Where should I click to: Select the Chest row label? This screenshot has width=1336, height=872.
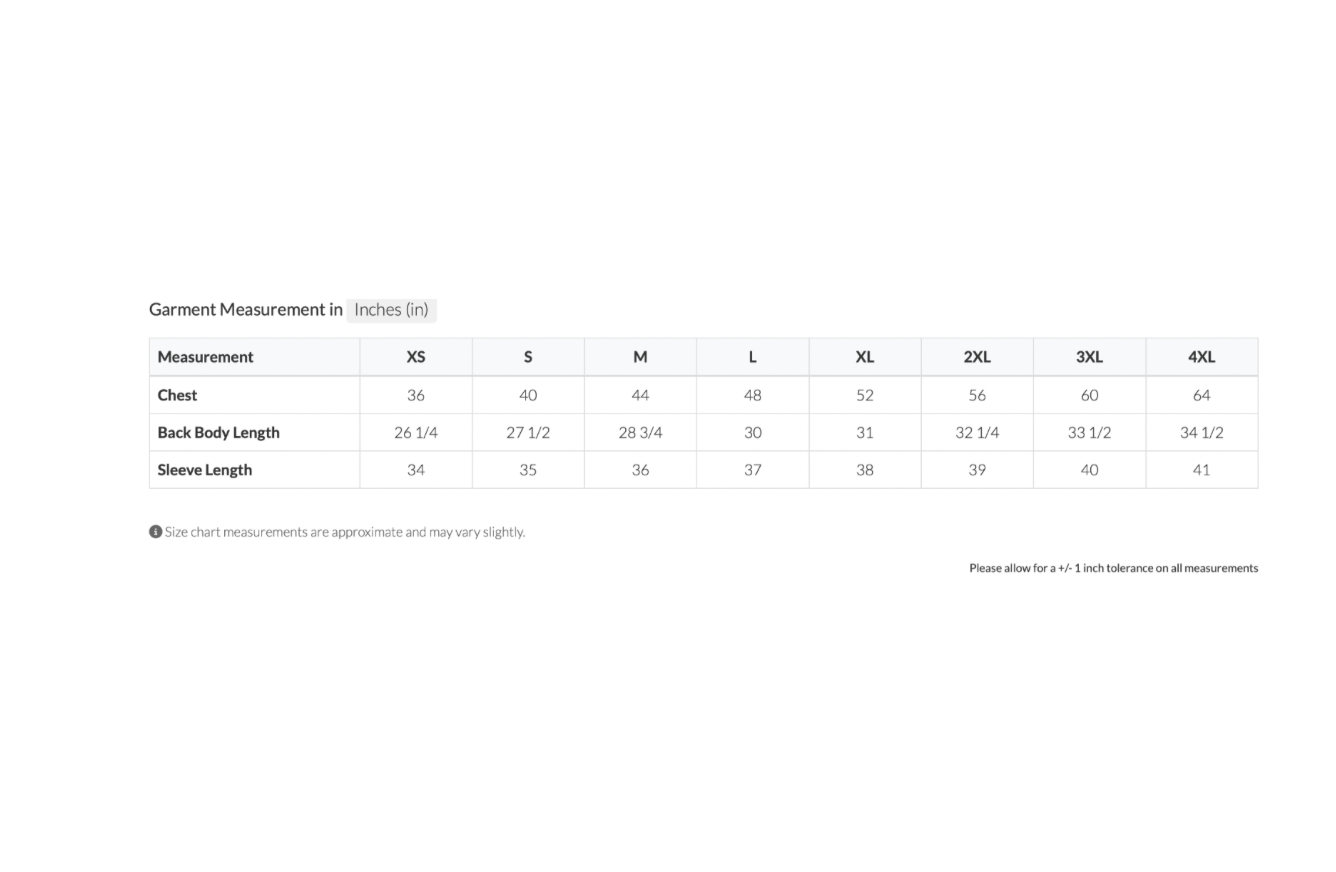coord(177,395)
